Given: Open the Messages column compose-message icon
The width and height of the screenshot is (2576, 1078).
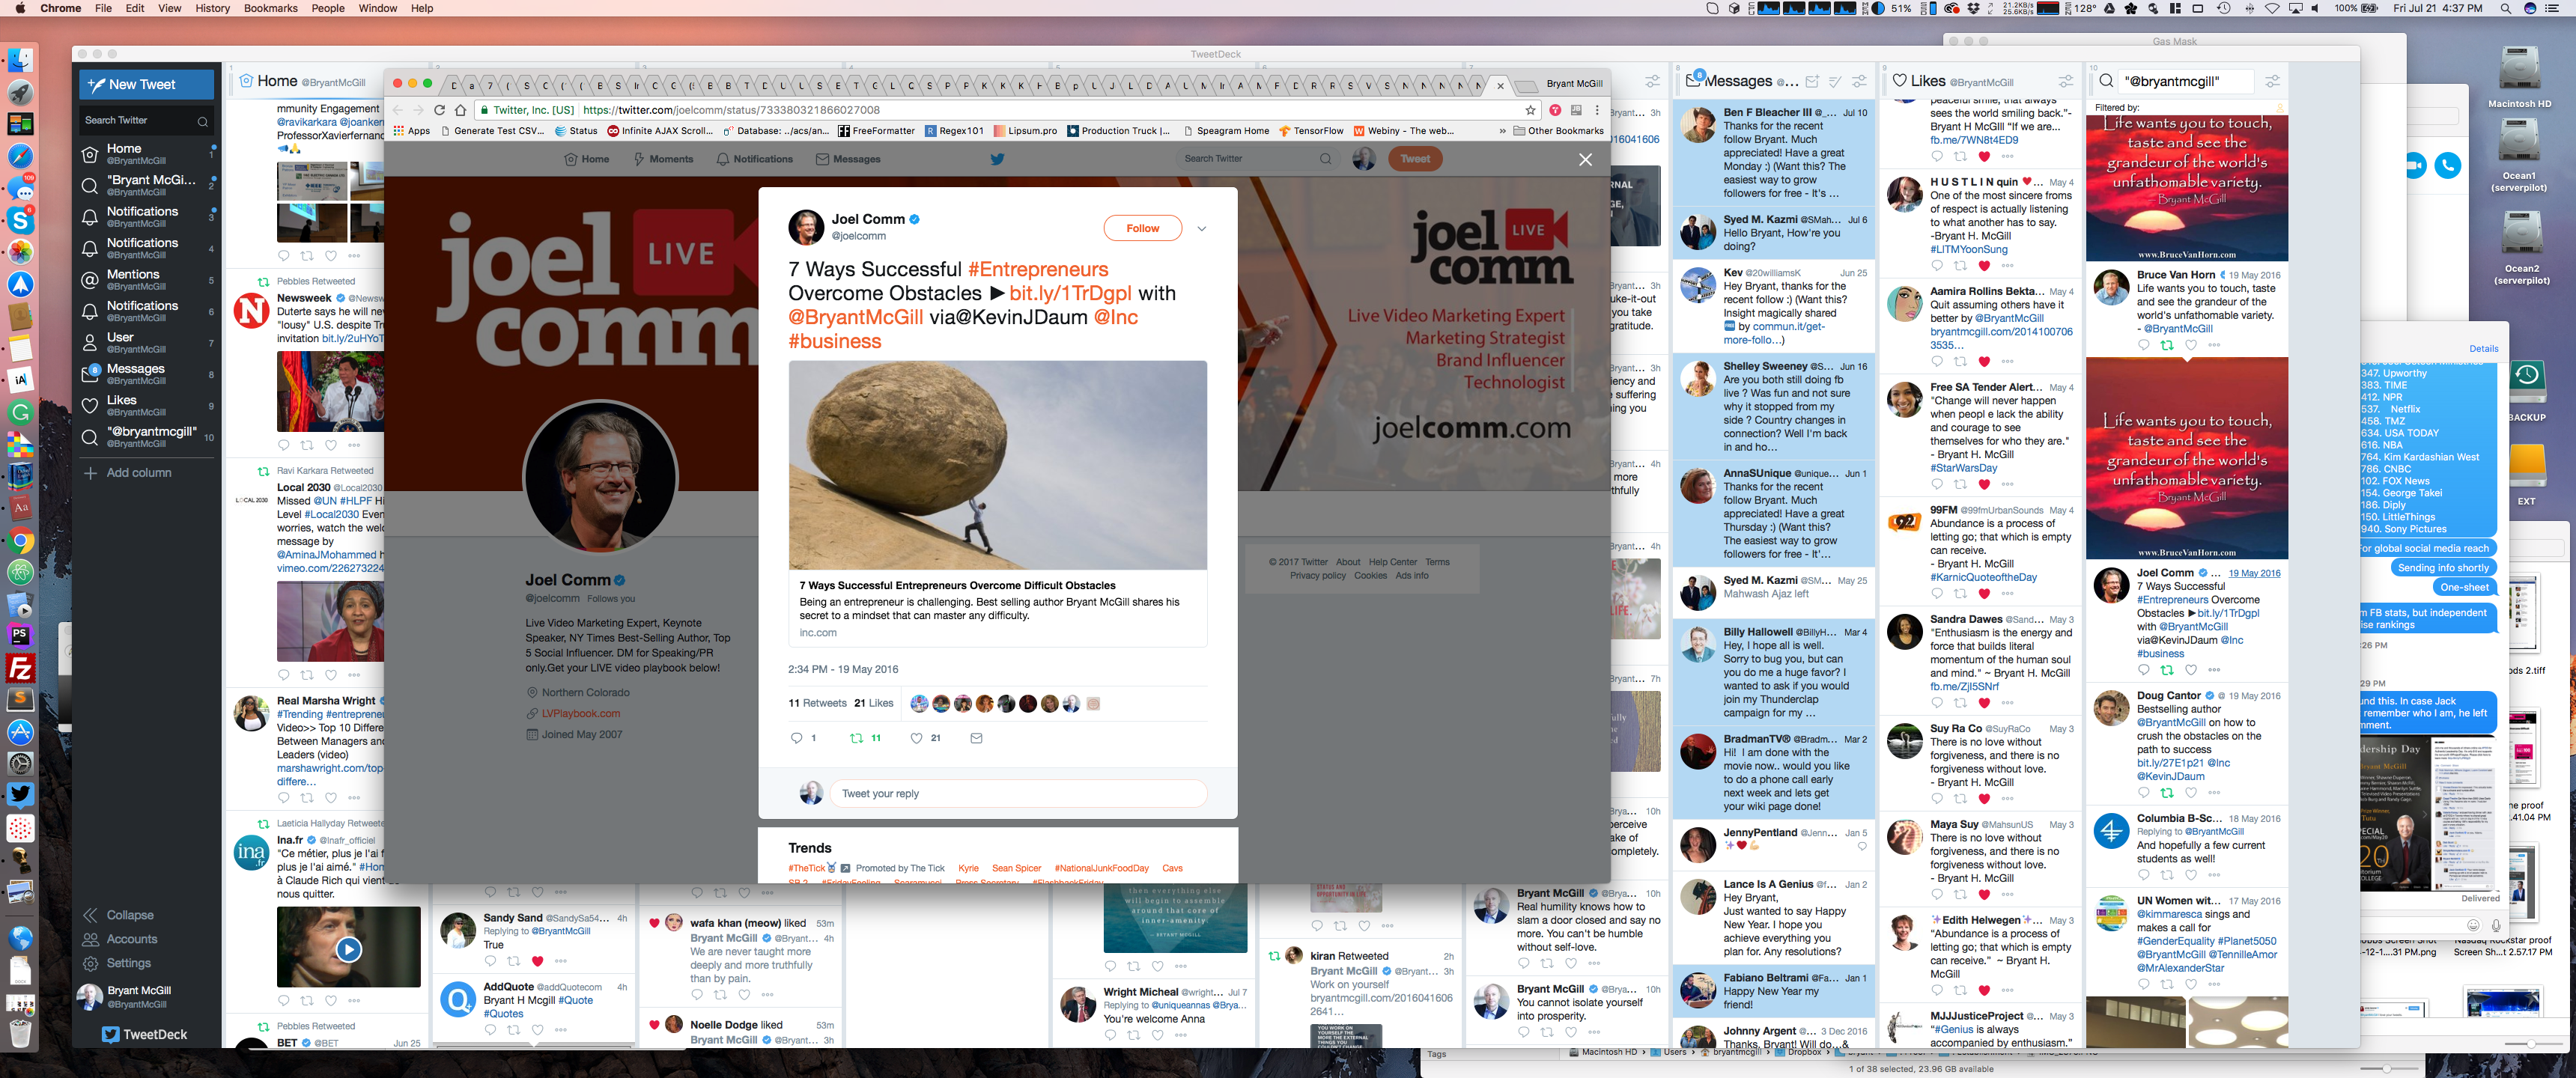Looking at the screenshot, I should pos(1812,82).
